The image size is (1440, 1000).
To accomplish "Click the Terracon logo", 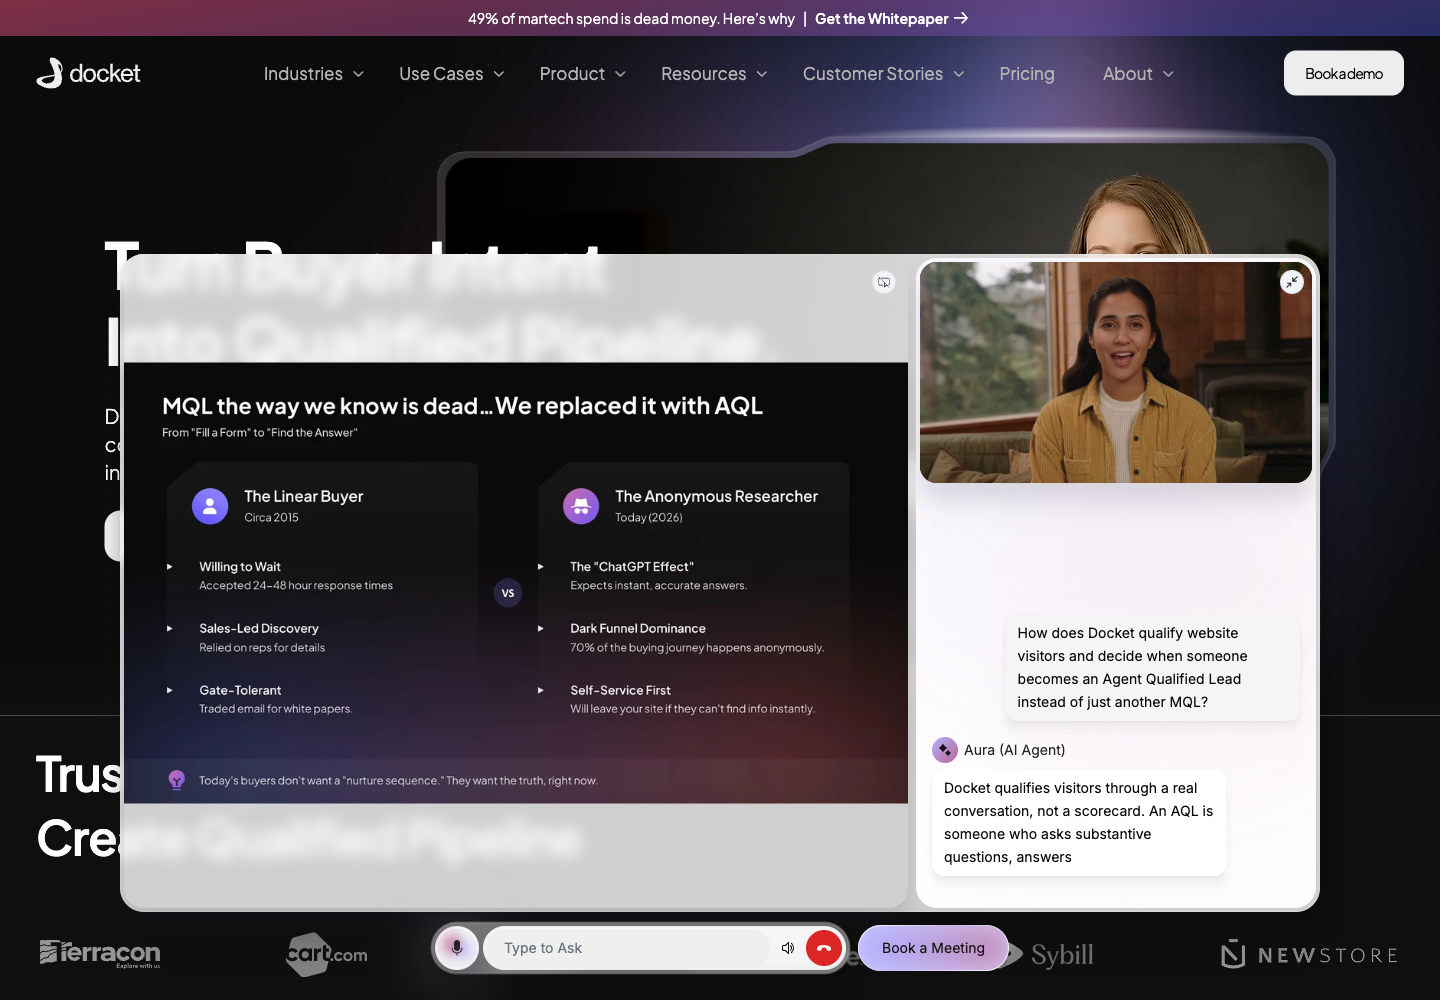I will click(100, 953).
